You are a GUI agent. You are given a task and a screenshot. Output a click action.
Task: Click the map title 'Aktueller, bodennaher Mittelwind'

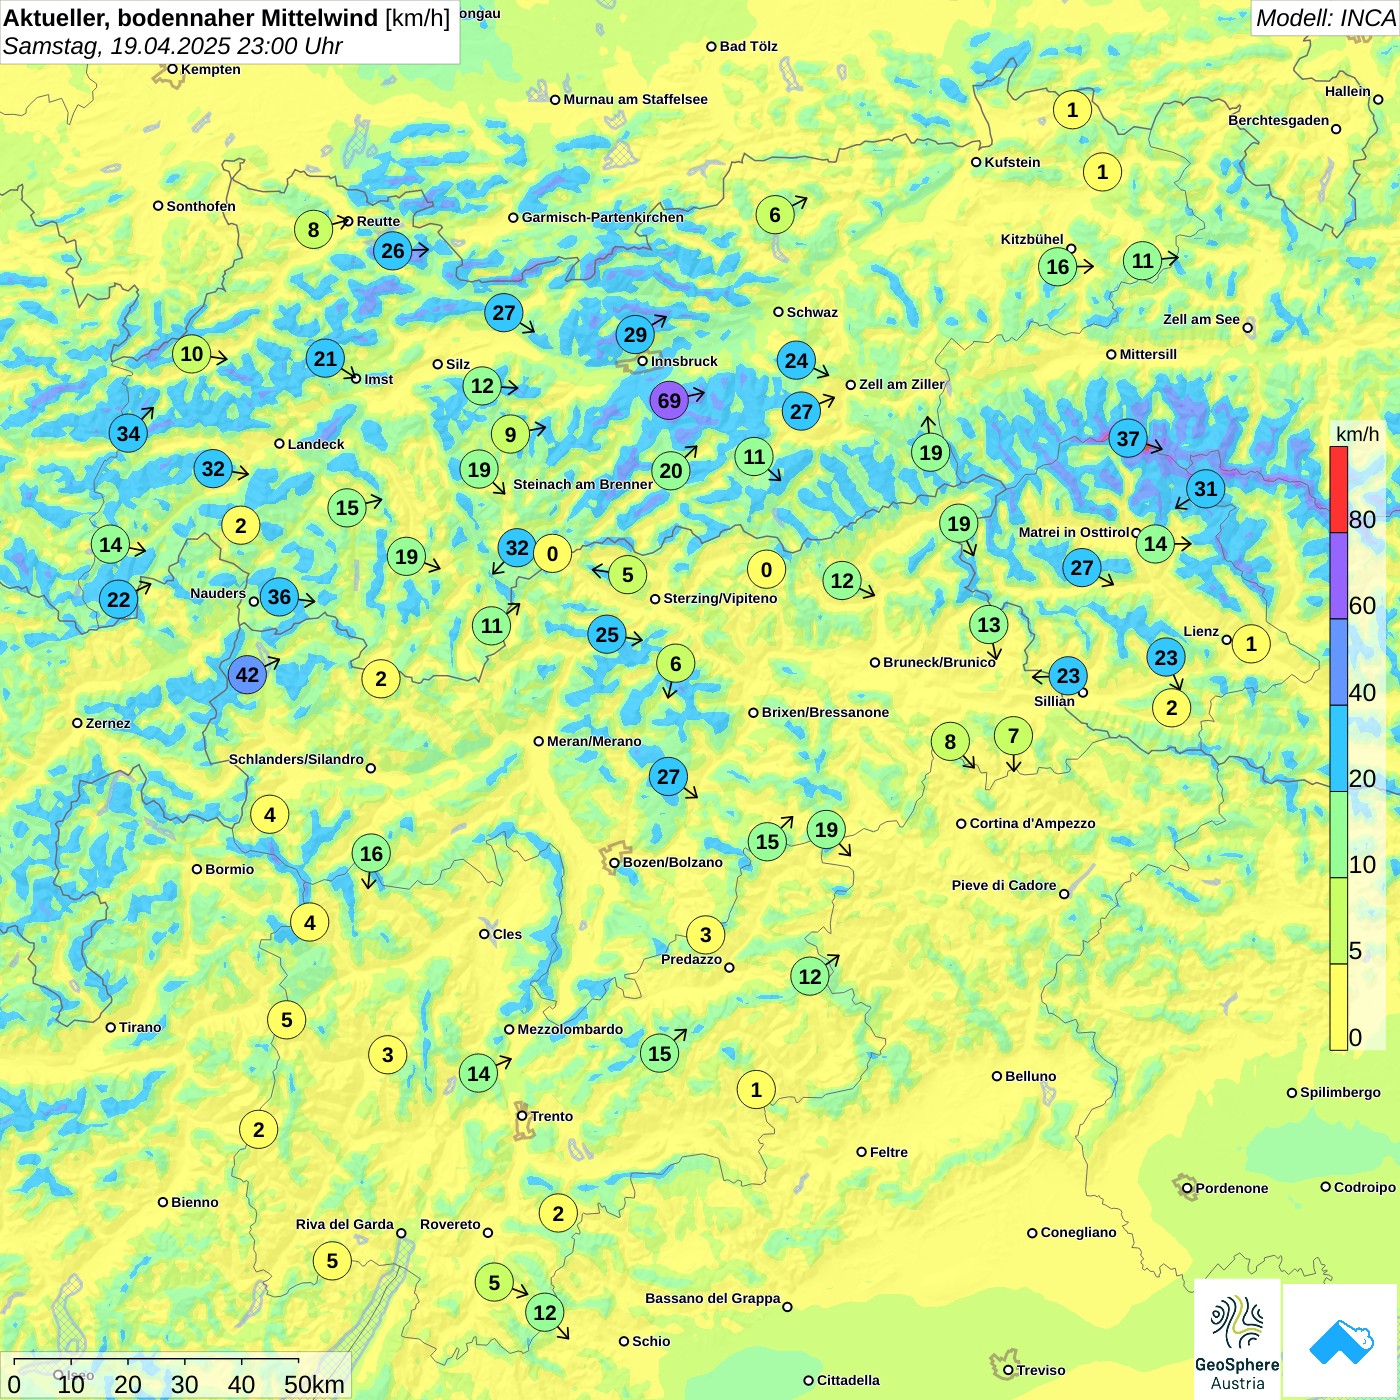point(191,18)
